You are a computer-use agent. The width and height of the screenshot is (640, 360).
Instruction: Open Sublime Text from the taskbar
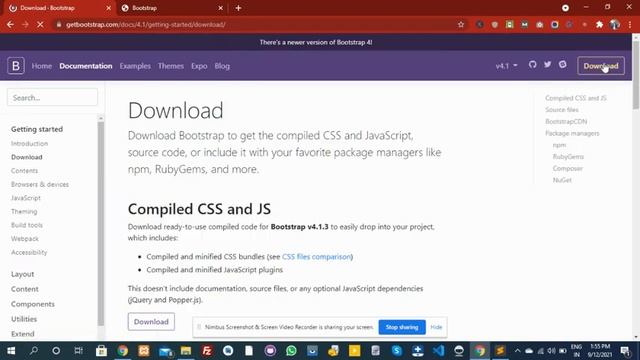click(x=500, y=351)
